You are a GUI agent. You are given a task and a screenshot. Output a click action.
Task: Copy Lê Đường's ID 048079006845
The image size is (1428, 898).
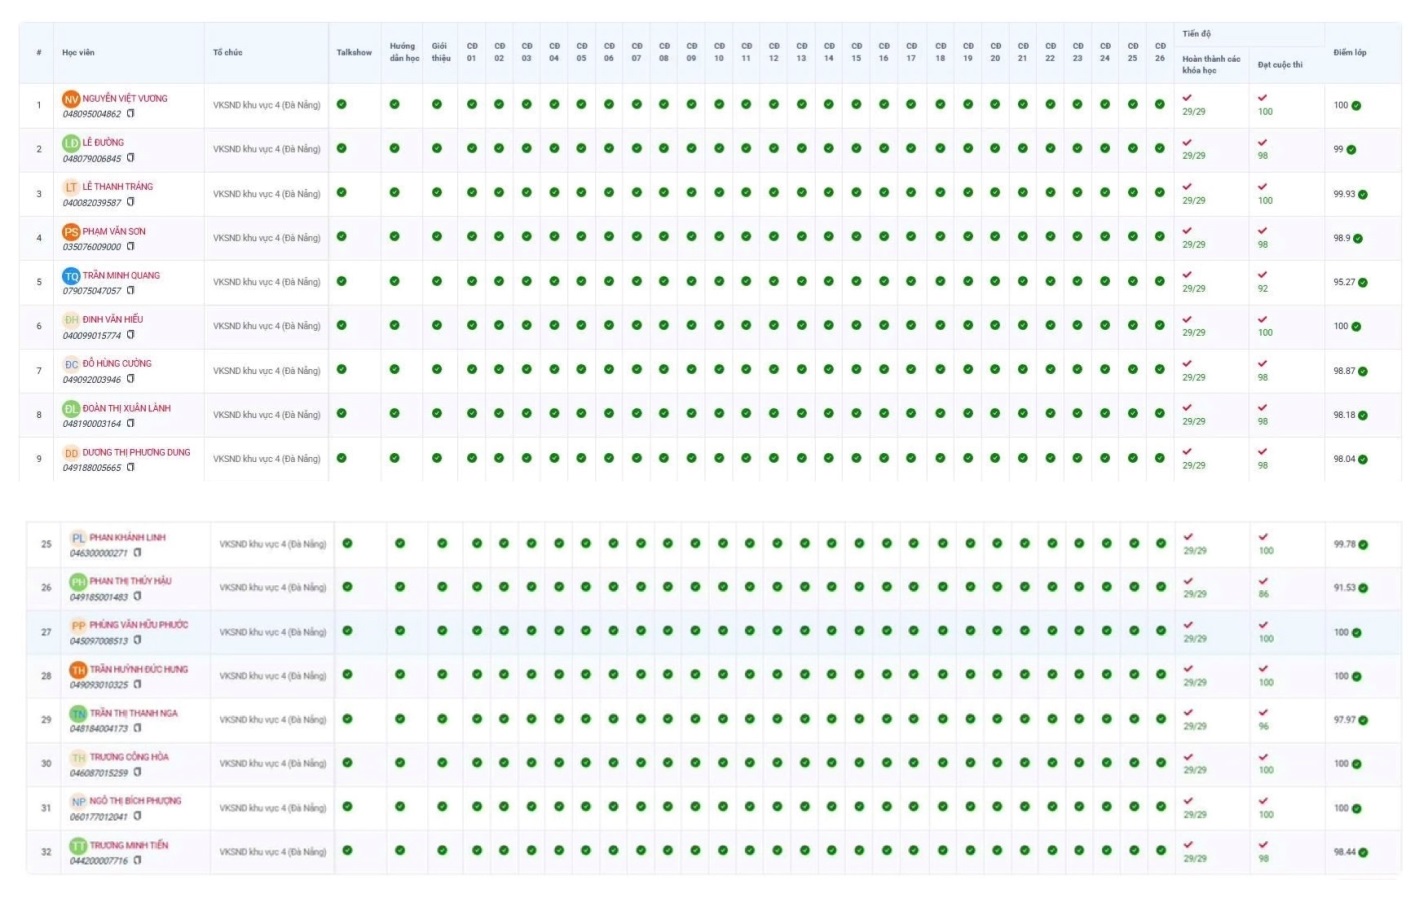coord(131,157)
